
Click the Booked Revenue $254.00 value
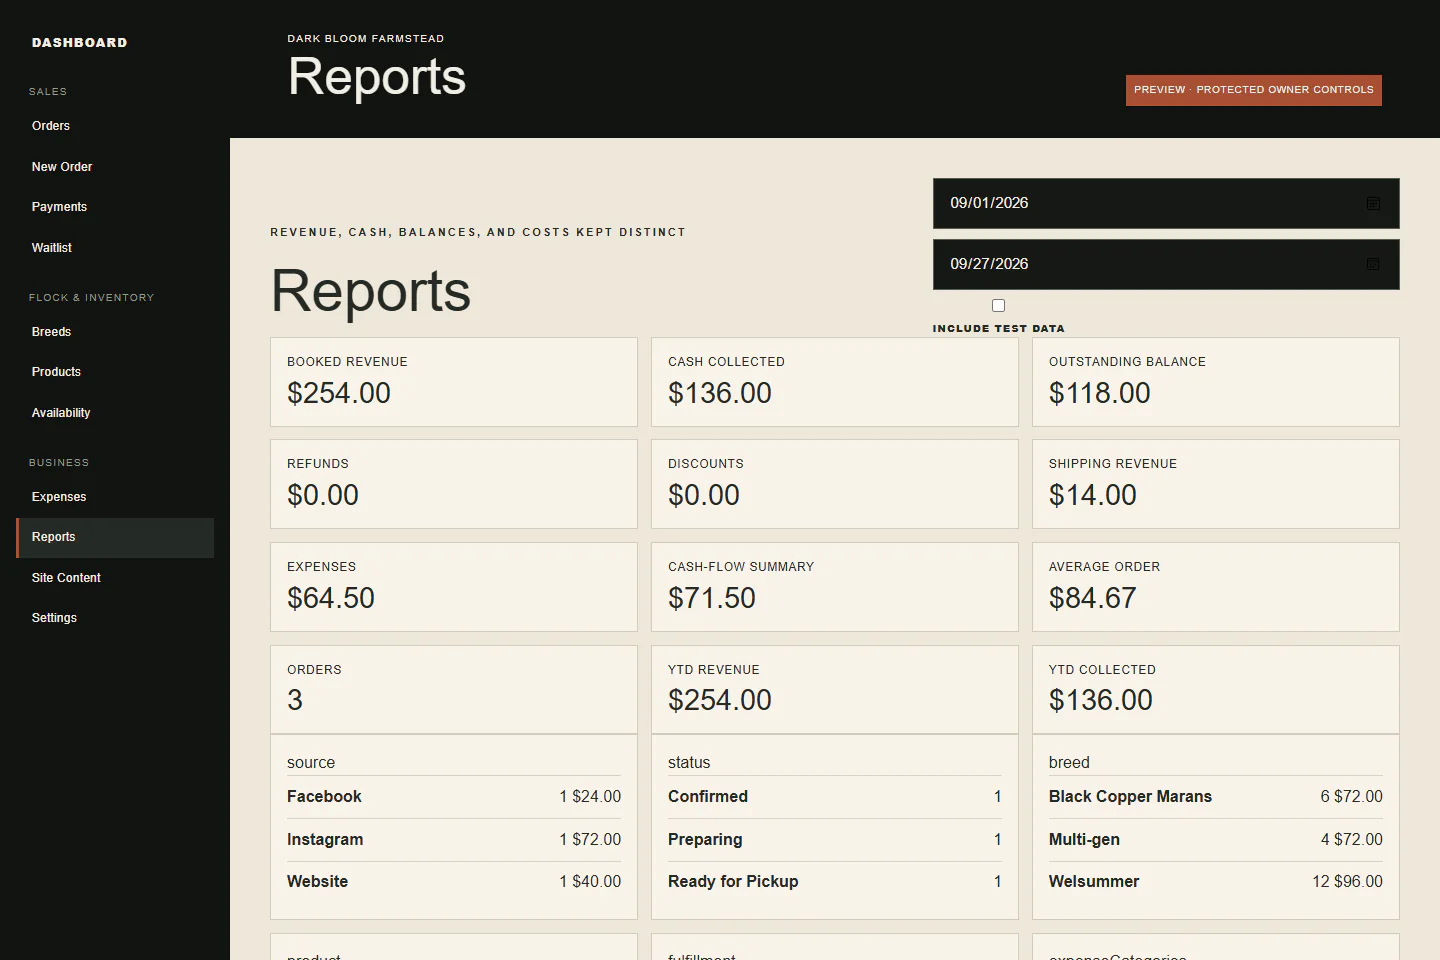click(339, 393)
